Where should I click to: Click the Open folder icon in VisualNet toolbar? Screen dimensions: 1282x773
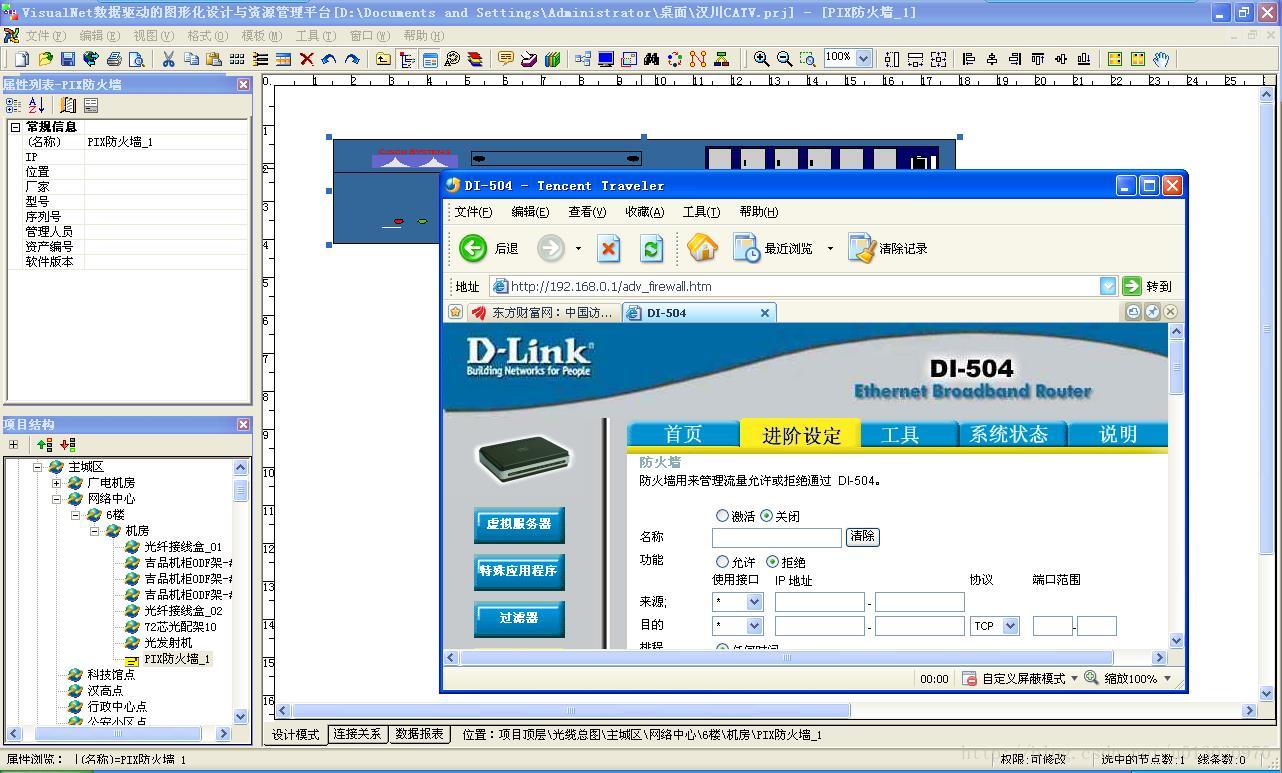[45, 59]
